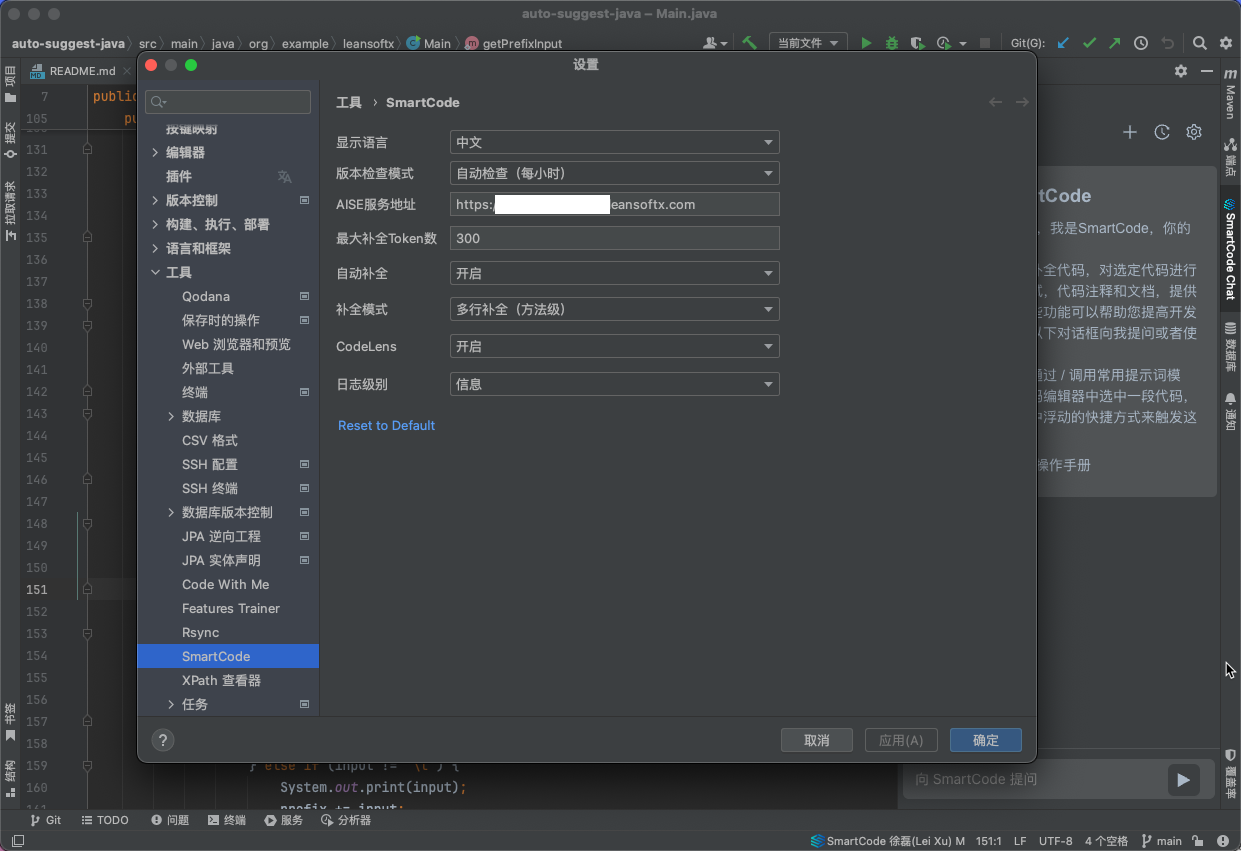Click the Git commit checkmark icon

(1089, 43)
